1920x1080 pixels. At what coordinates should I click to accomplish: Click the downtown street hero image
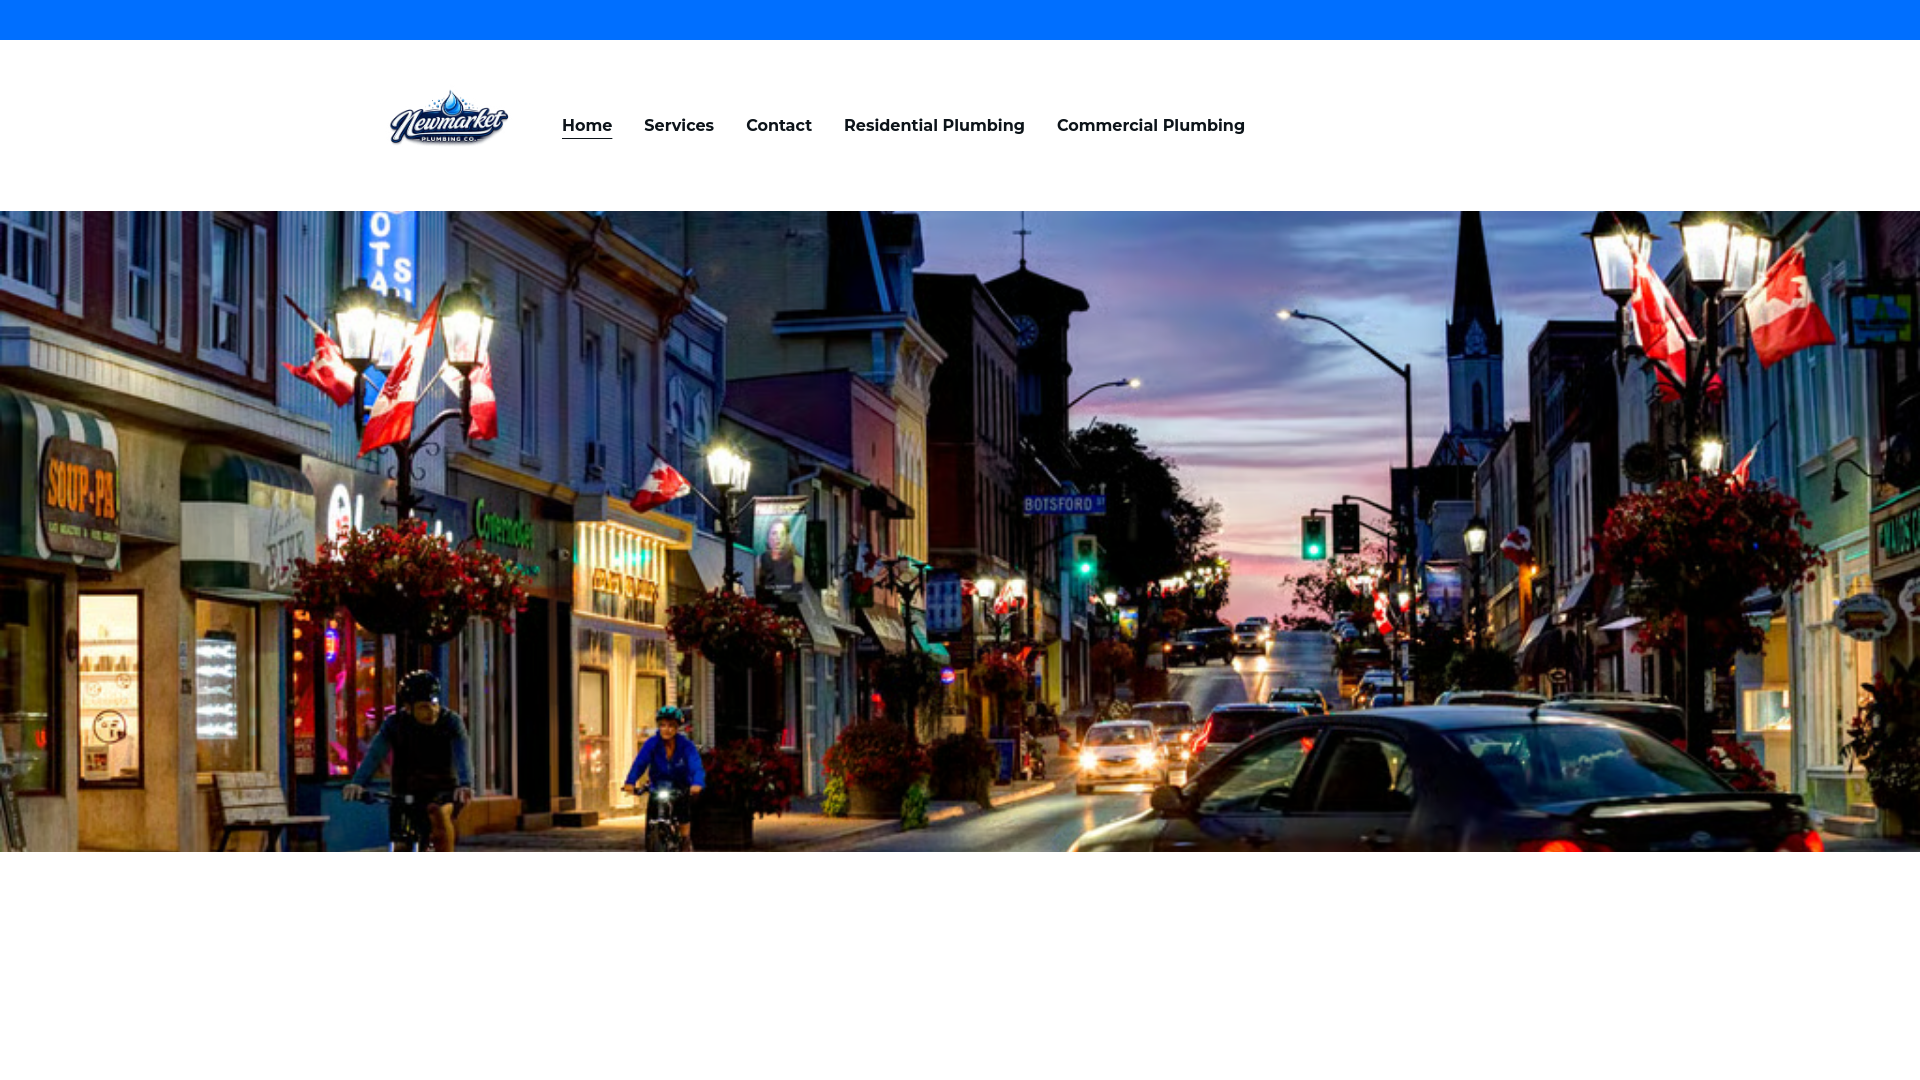(x=960, y=531)
